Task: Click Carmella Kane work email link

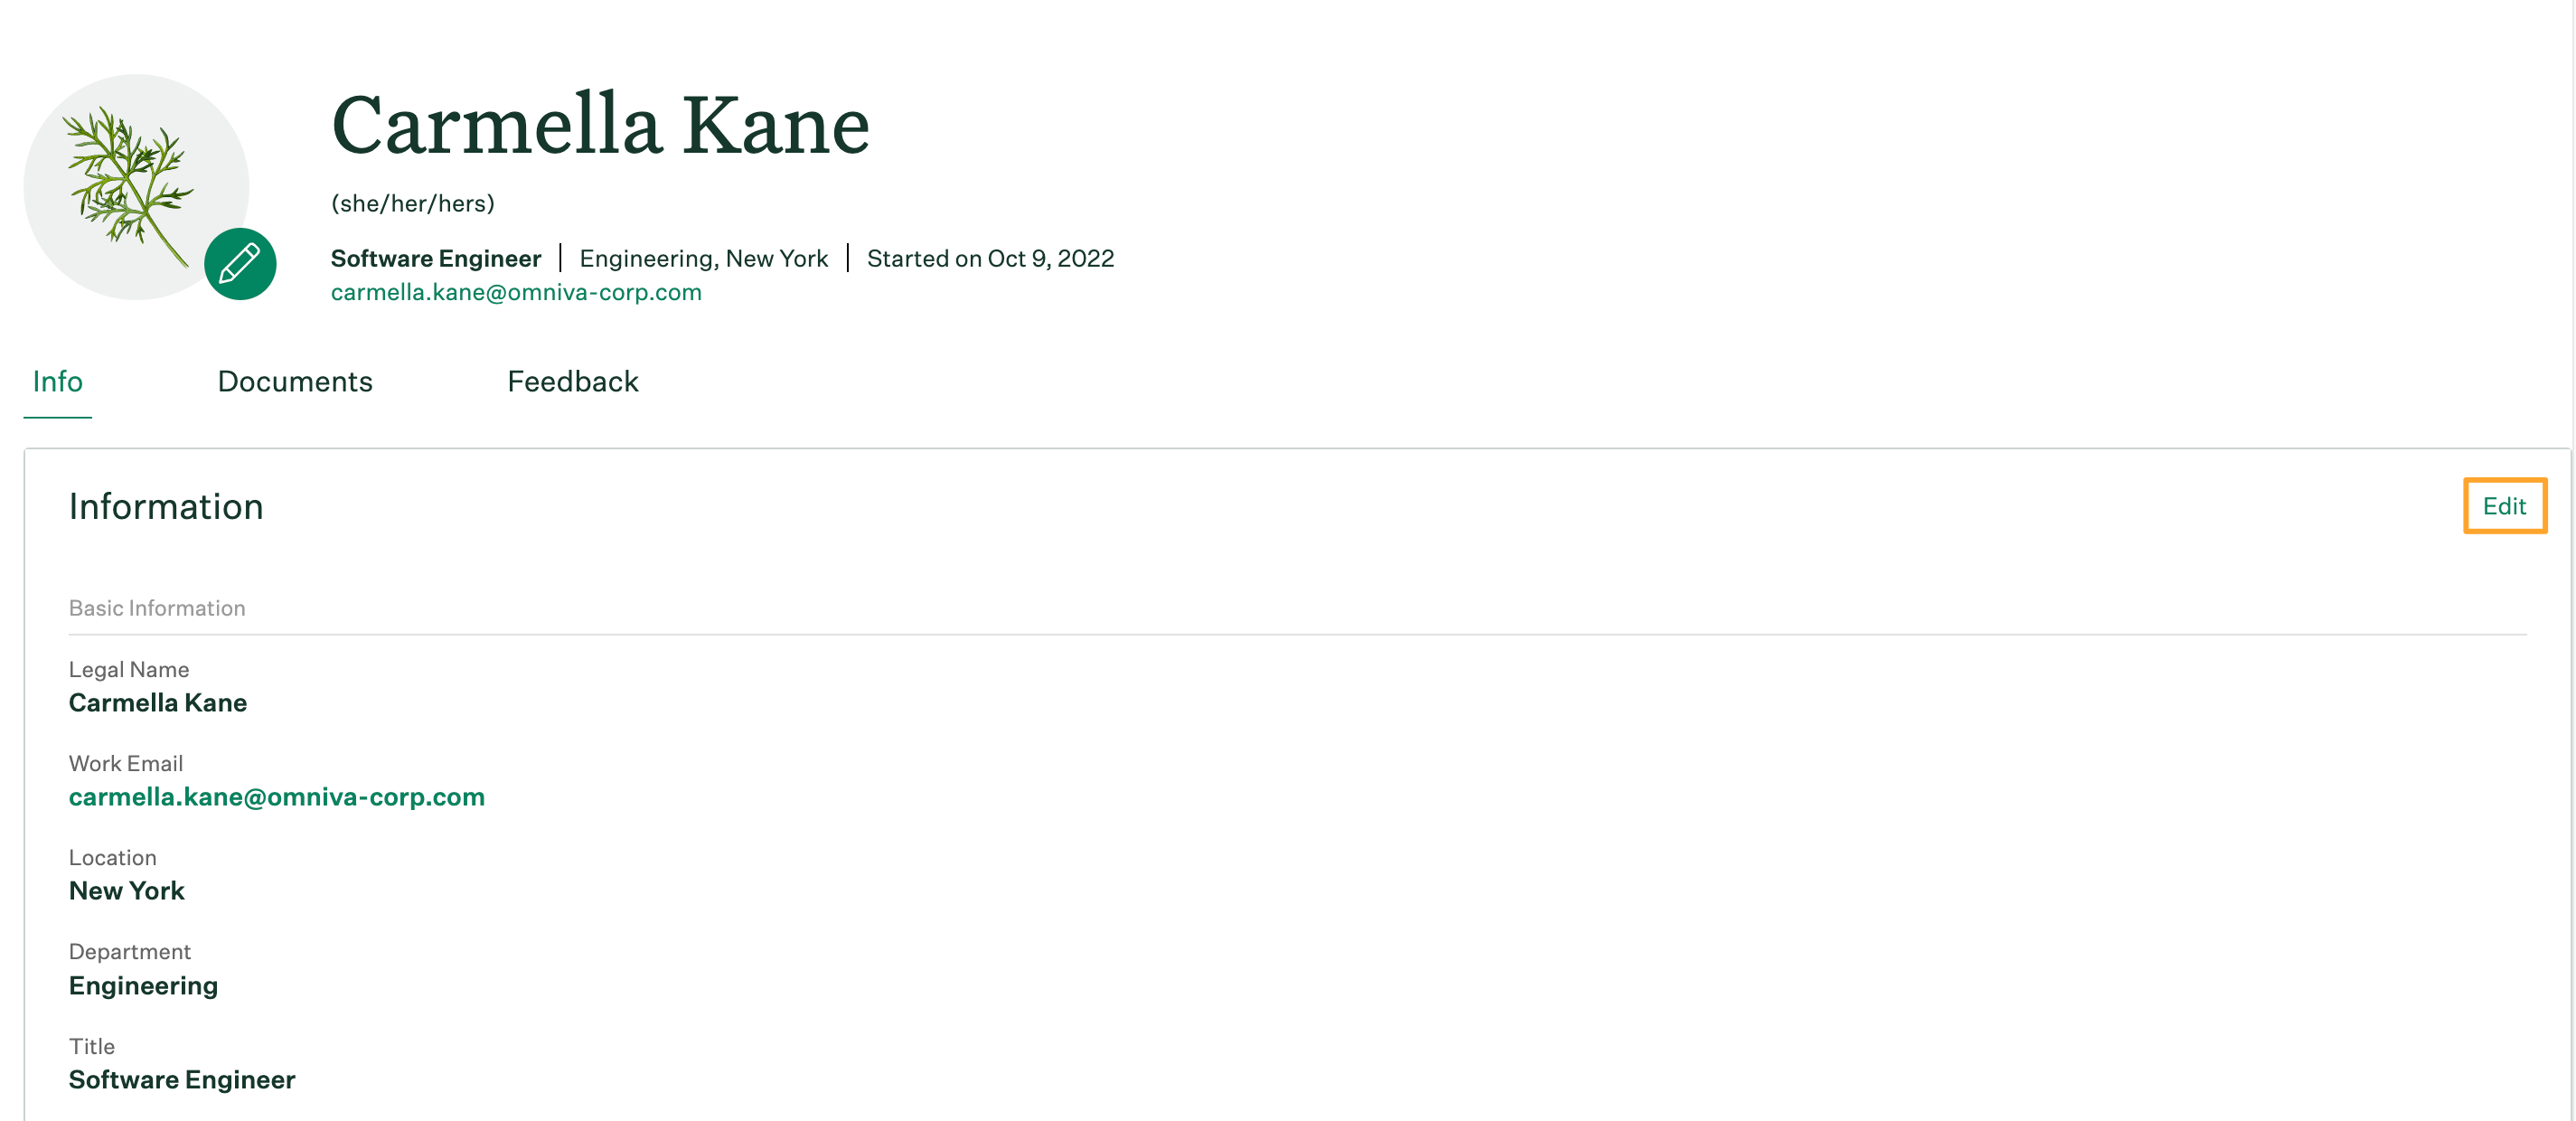Action: [x=276, y=797]
